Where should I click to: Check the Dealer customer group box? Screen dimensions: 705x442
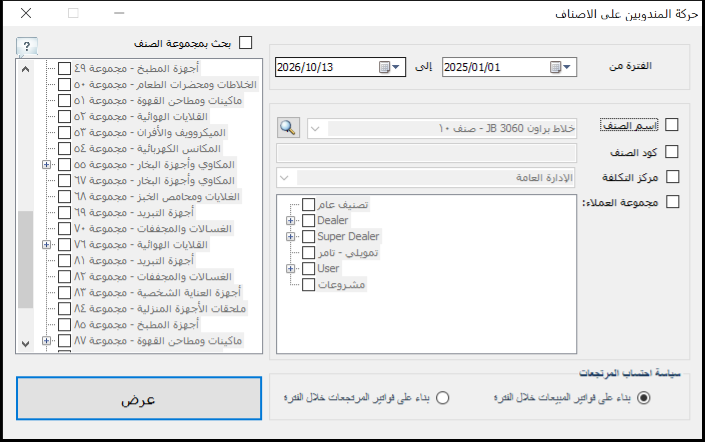pyautogui.click(x=308, y=220)
